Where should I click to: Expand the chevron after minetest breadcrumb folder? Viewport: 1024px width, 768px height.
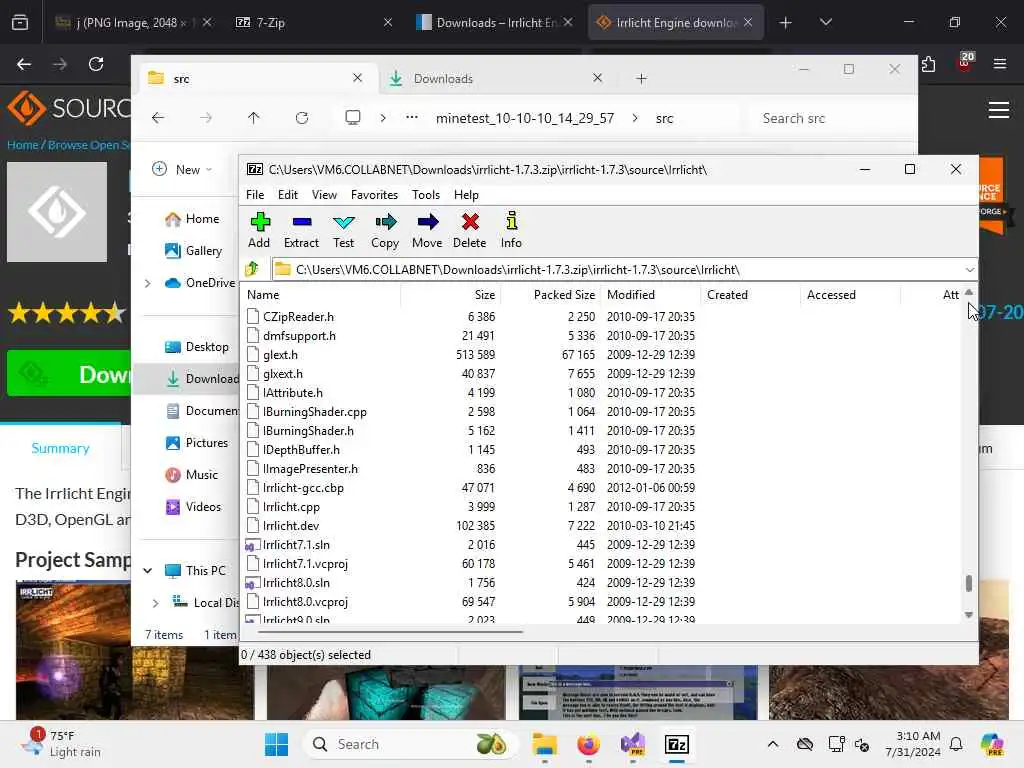coord(635,118)
